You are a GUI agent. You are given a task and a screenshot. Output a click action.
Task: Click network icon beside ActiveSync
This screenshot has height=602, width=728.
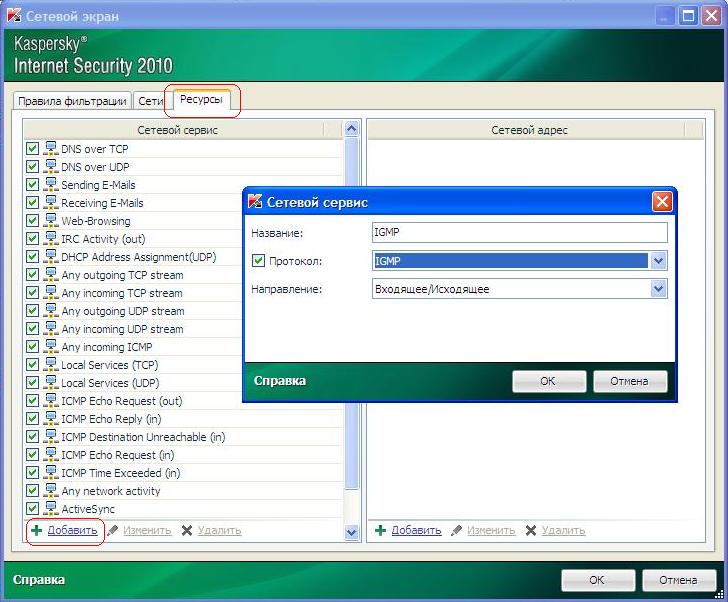click(x=51, y=509)
